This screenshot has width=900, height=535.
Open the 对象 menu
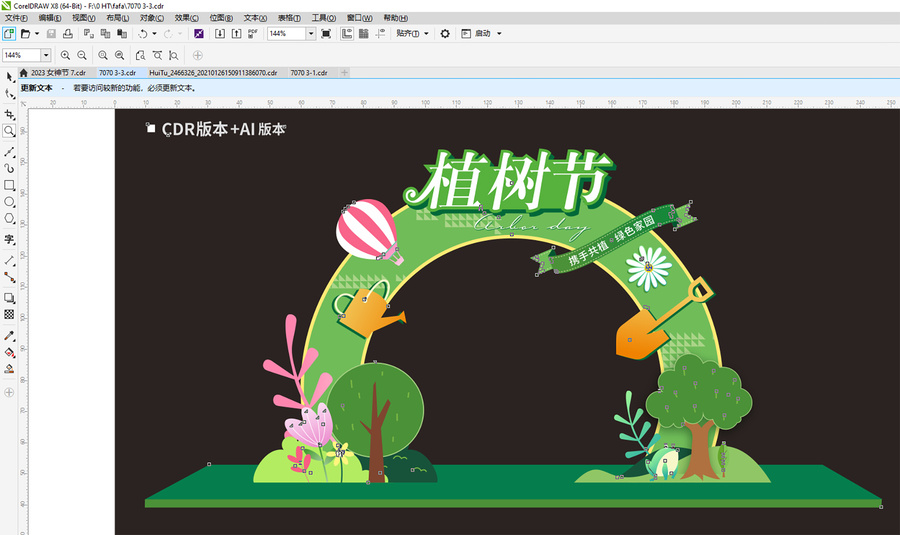[x=152, y=18]
